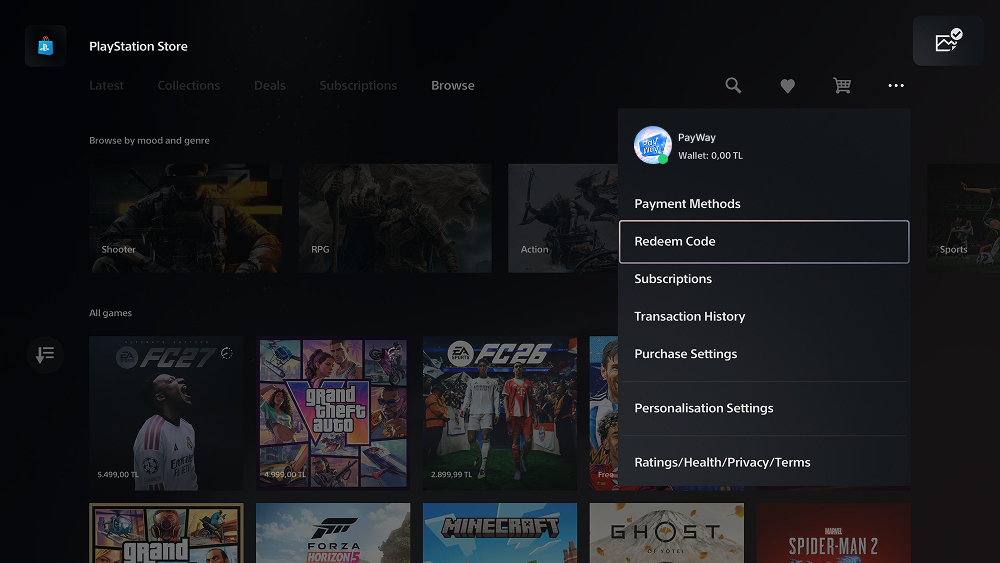This screenshot has height=563, width=1000.
Task: Select the FC26 game cover
Action: pos(500,413)
